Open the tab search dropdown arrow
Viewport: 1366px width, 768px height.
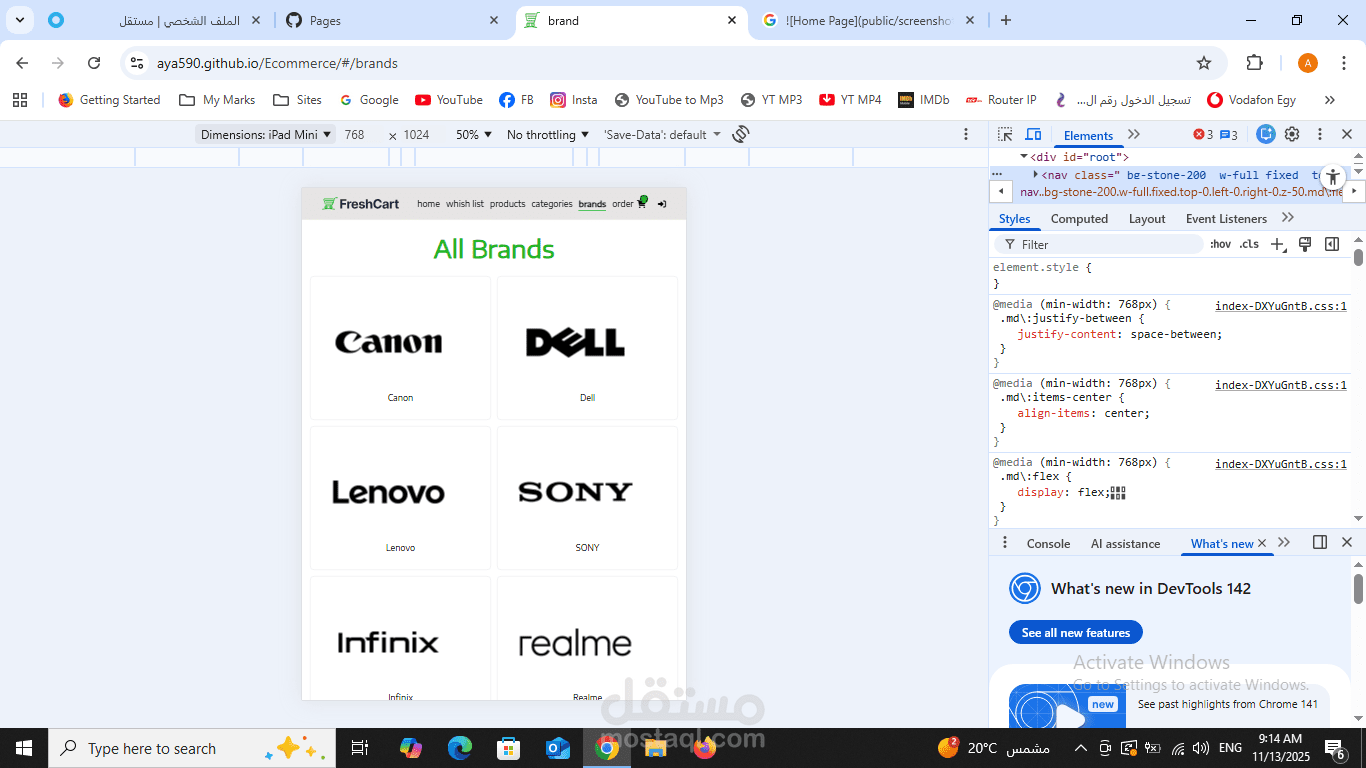coord(20,20)
